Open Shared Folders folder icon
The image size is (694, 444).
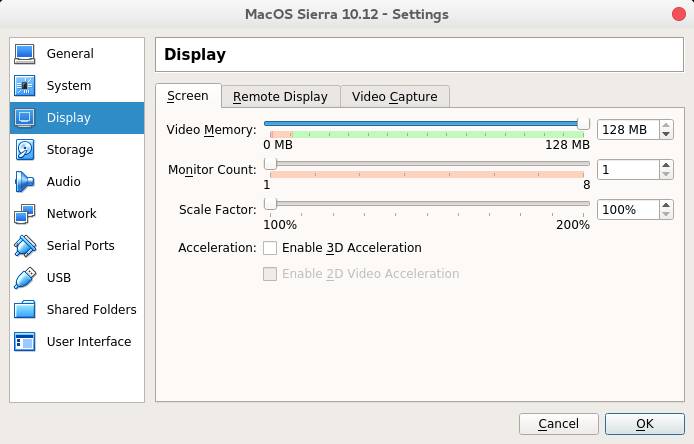tap(26, 310)
